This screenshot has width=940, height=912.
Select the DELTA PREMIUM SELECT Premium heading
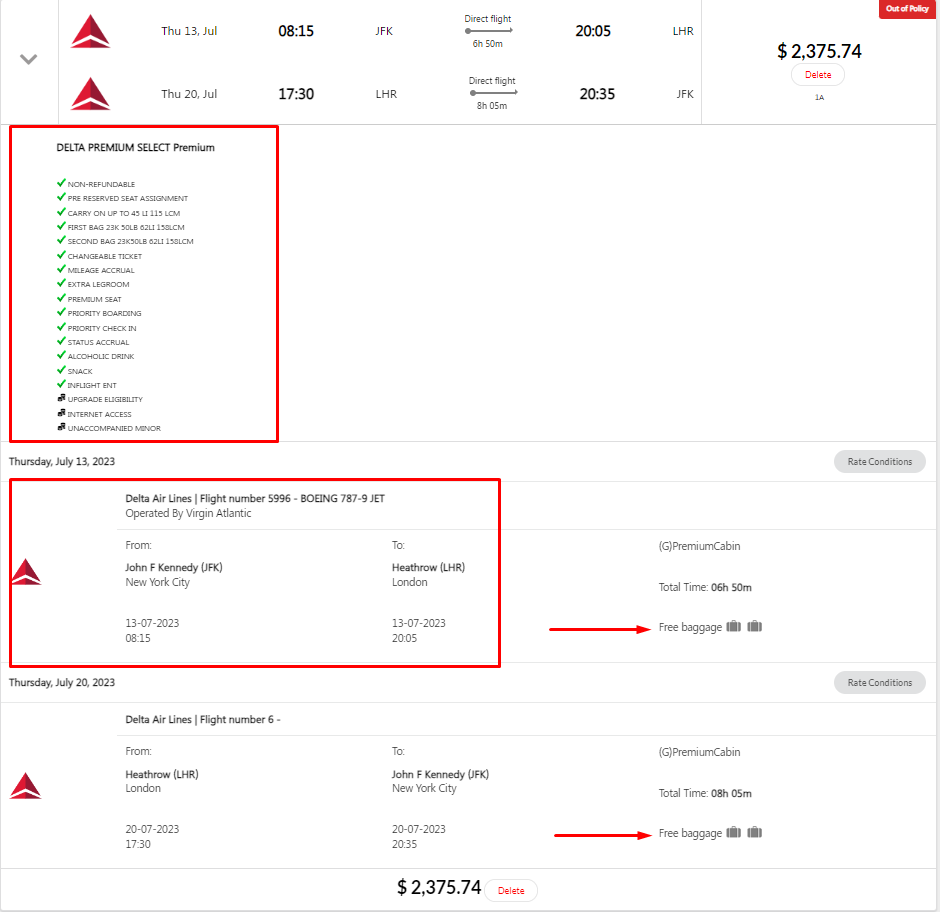(135, 148)
